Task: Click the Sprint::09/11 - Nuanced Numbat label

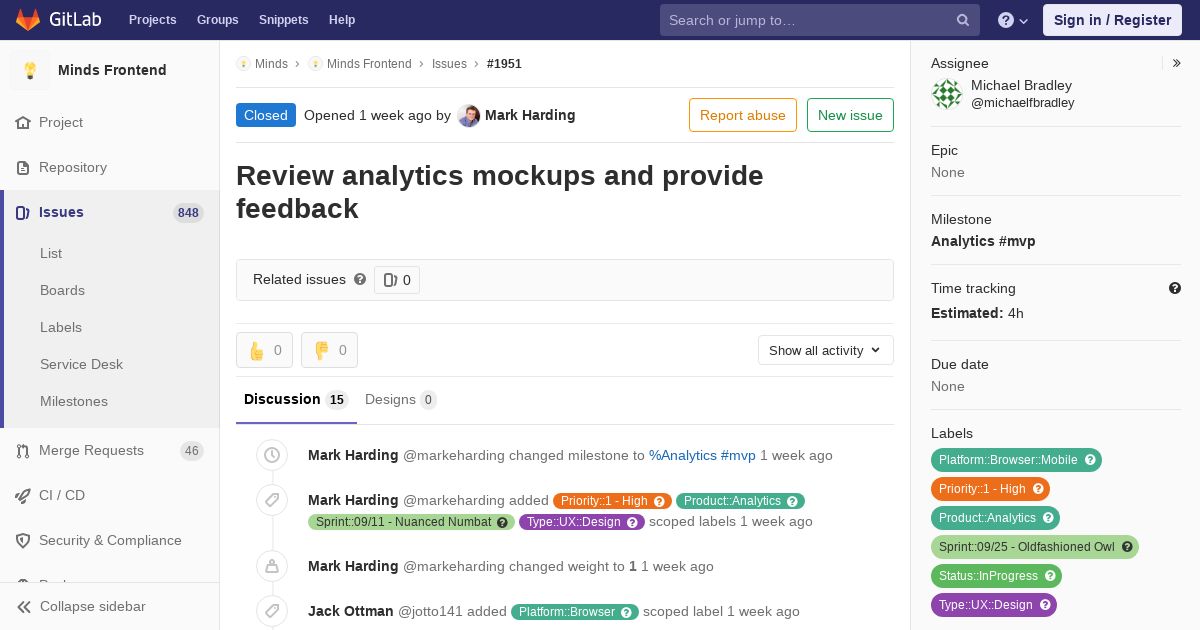Action: (411, 522)
